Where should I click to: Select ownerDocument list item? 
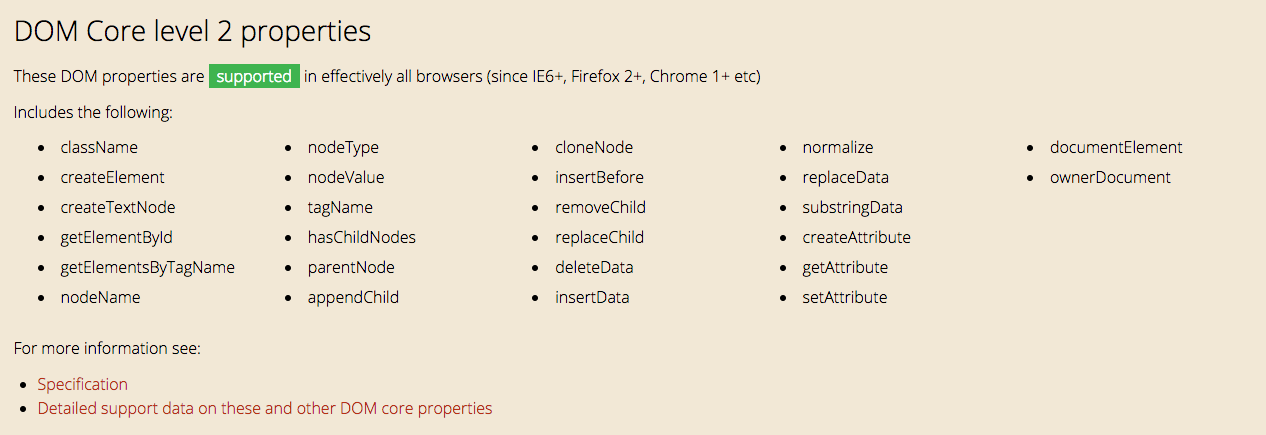point(1110,177)
